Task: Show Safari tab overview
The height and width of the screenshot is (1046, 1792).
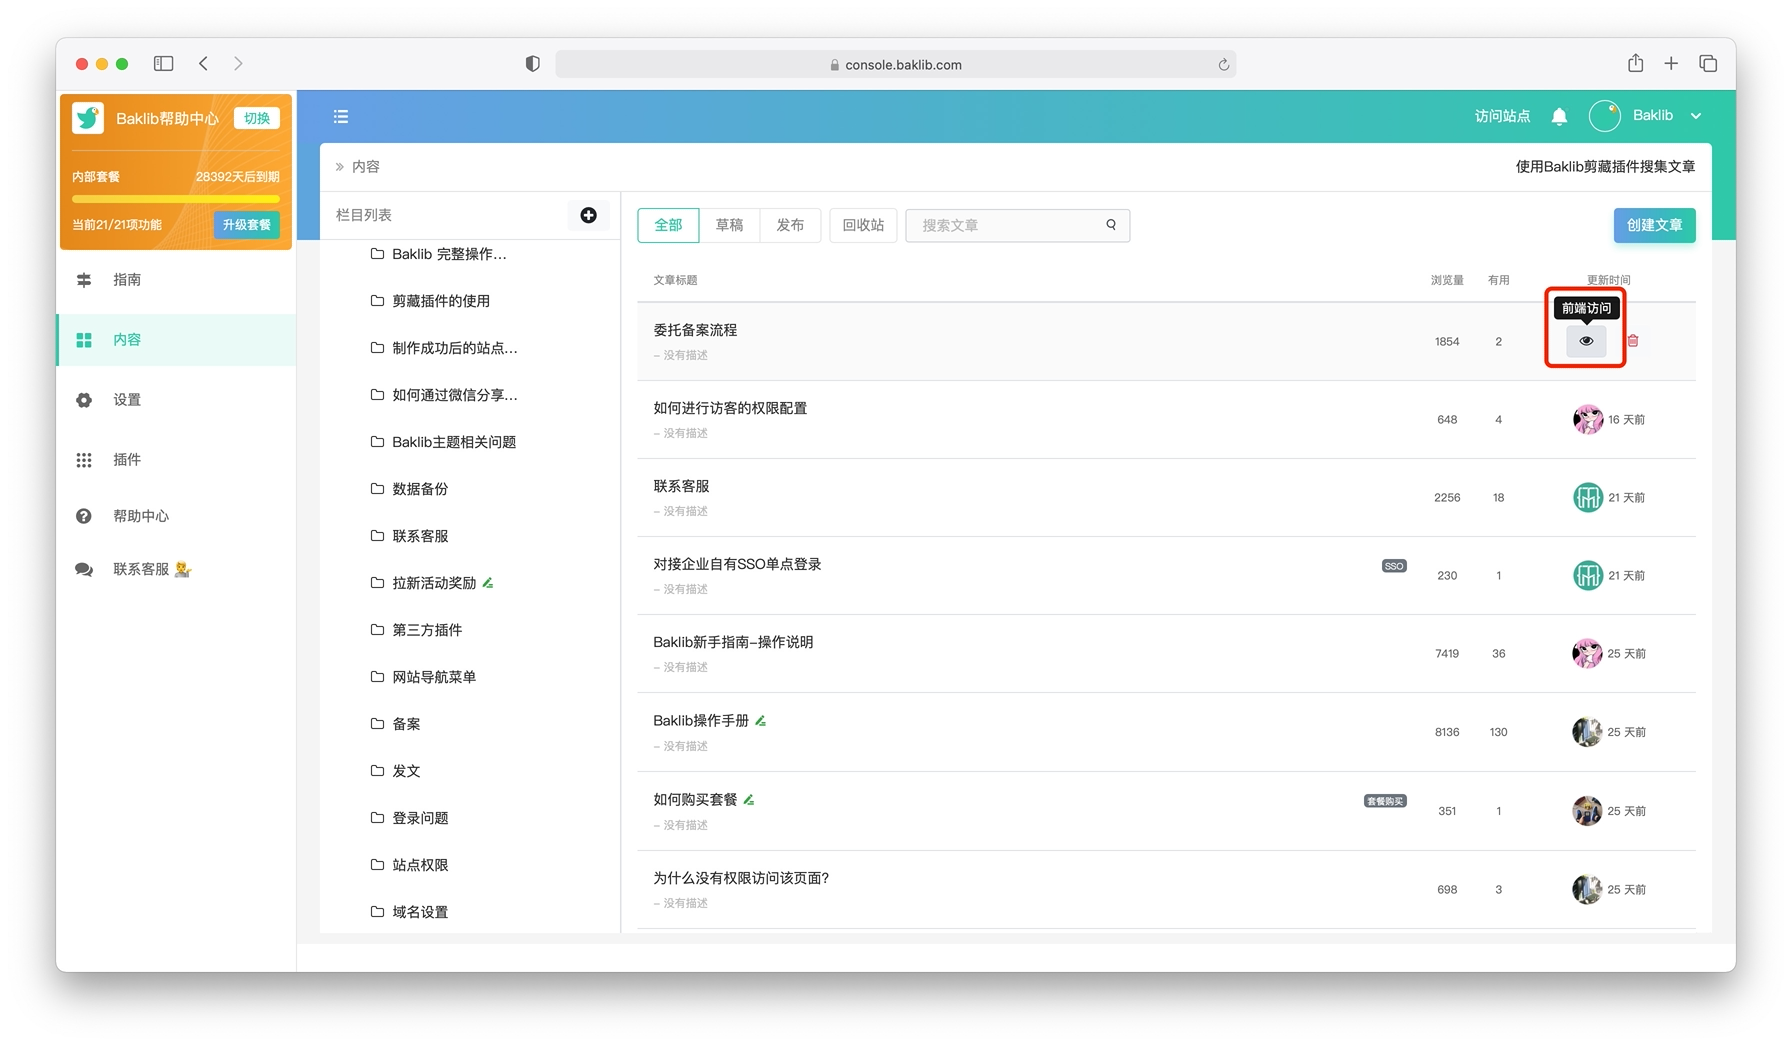Action: pyautogui.click(x=1708, y=63)
